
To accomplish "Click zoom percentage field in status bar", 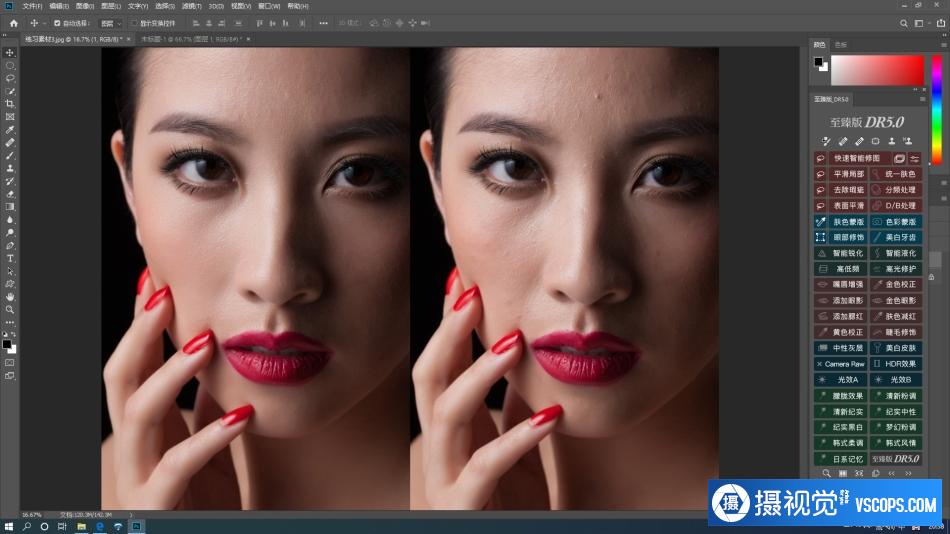I will coord(32,515).
